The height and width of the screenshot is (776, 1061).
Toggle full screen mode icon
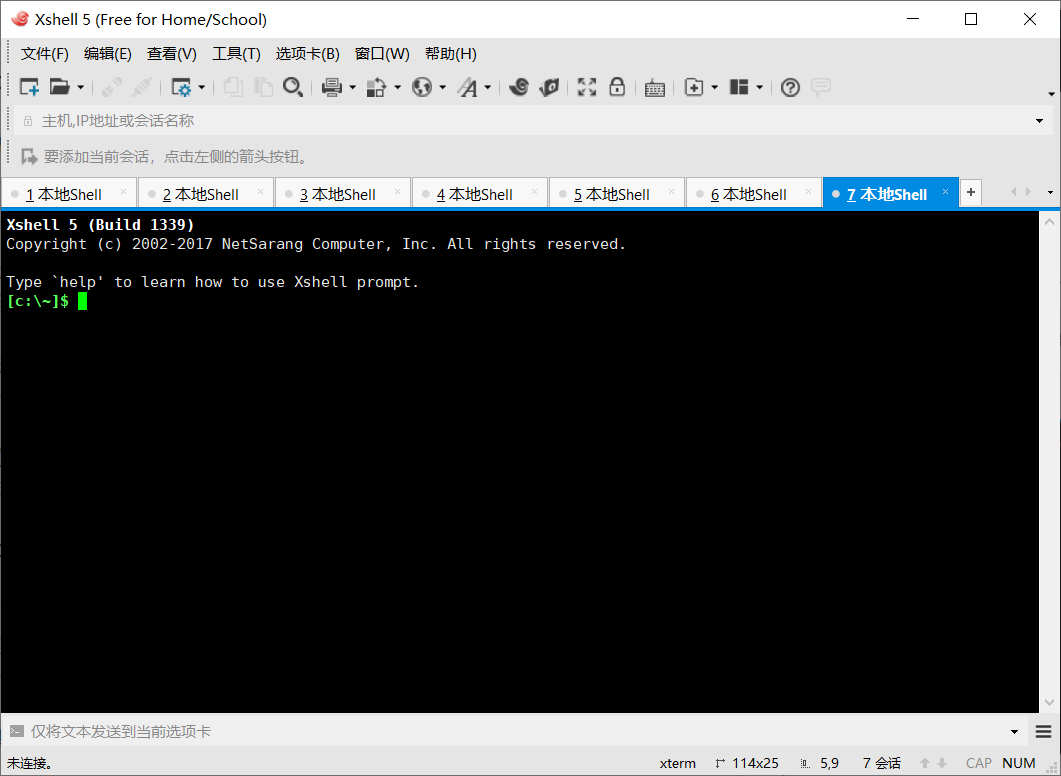[x=587, y=87]
